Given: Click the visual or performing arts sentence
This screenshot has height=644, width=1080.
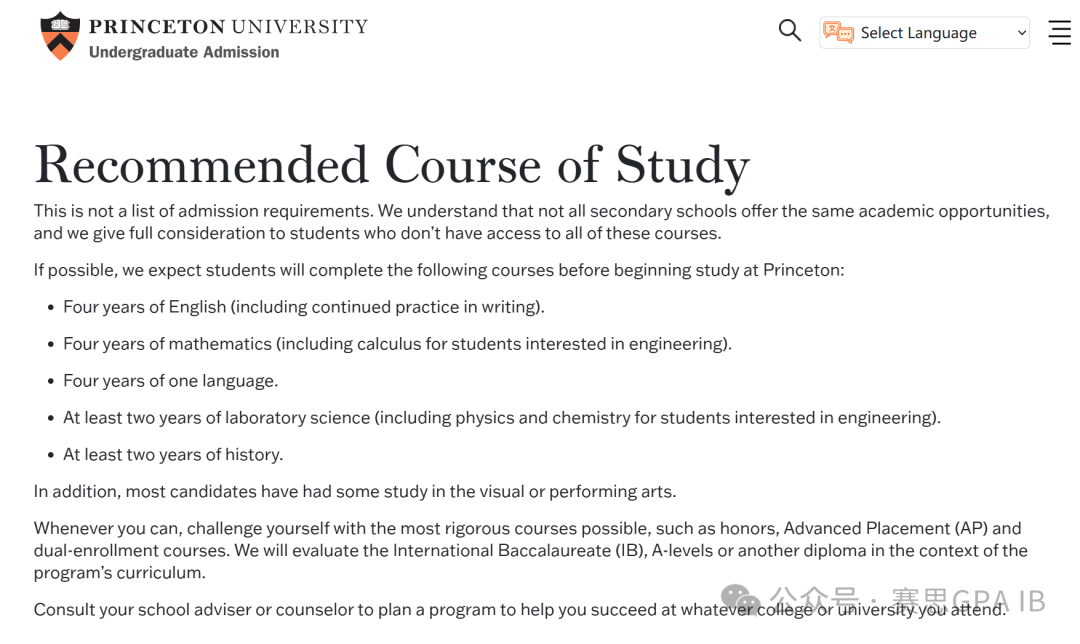Looking at the screenshot, I should click(x=354, y=492).
